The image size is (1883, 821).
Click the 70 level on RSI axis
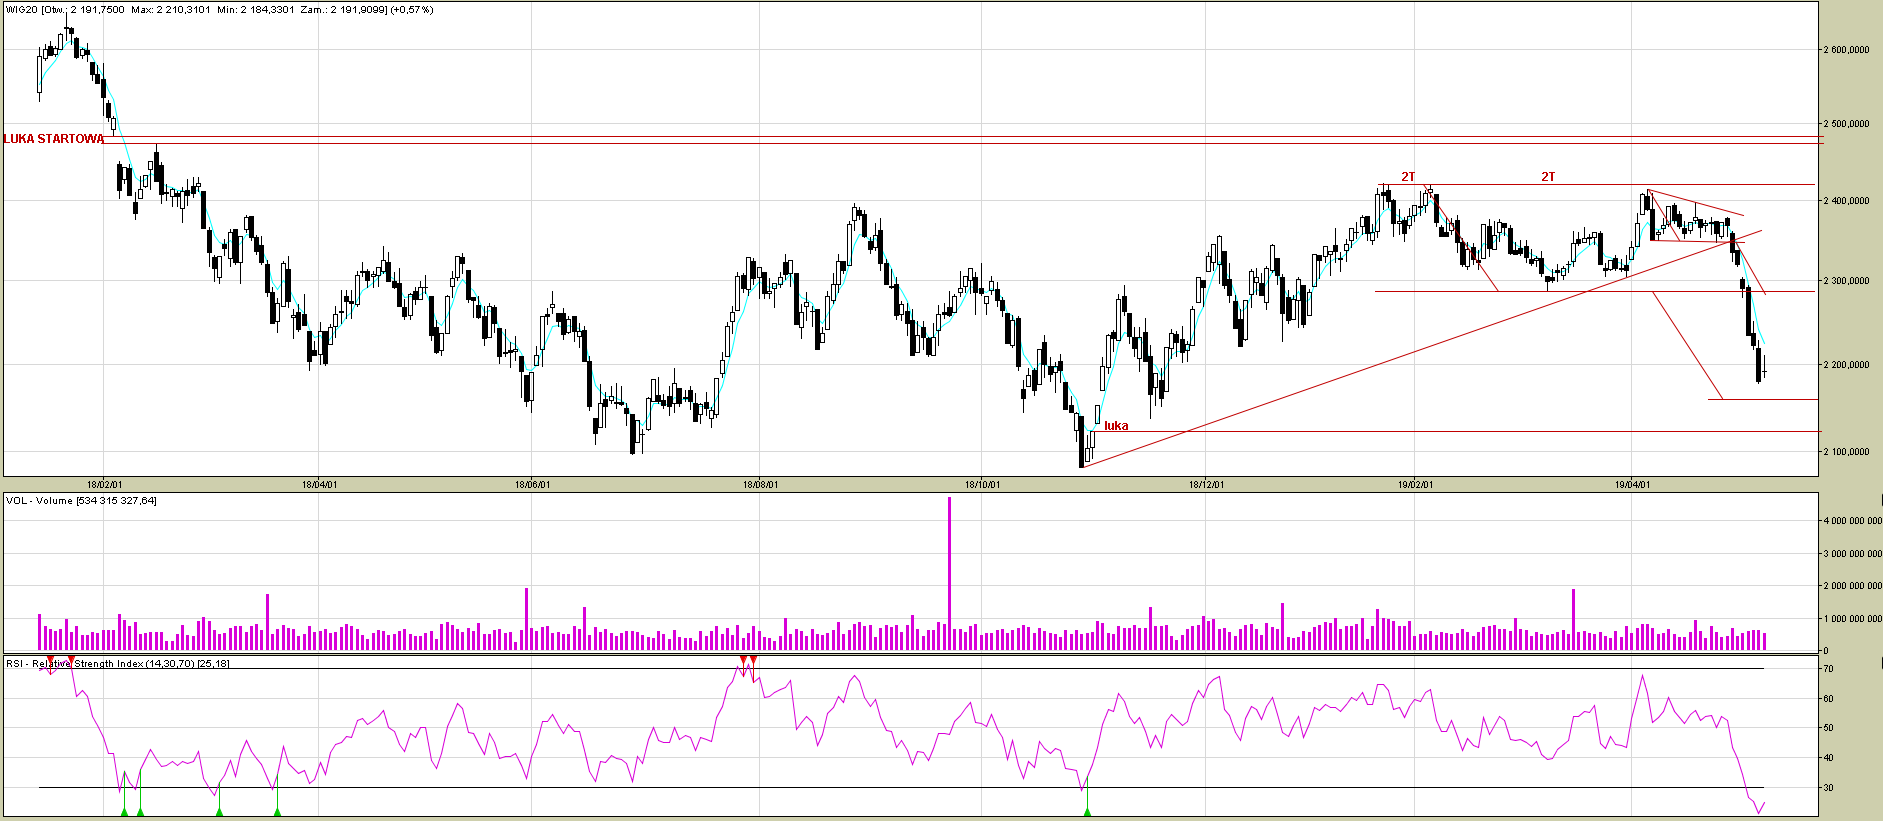[1829, 669]
